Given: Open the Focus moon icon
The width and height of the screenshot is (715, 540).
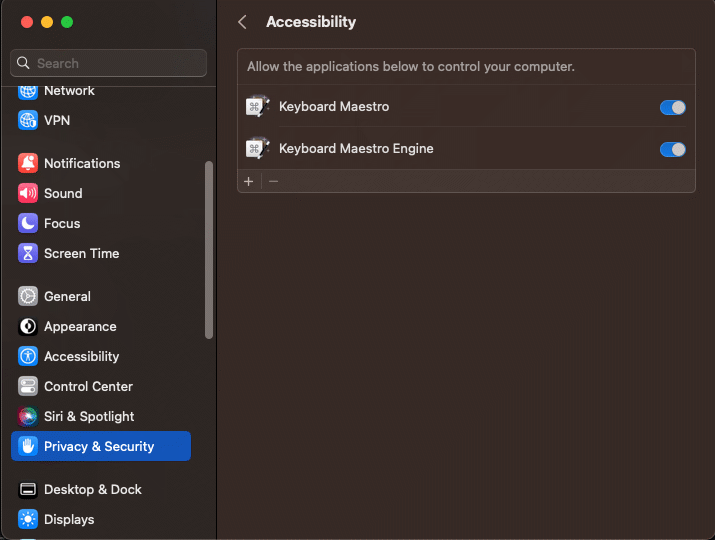Looking at the screenshot, I should click(28, 223).
